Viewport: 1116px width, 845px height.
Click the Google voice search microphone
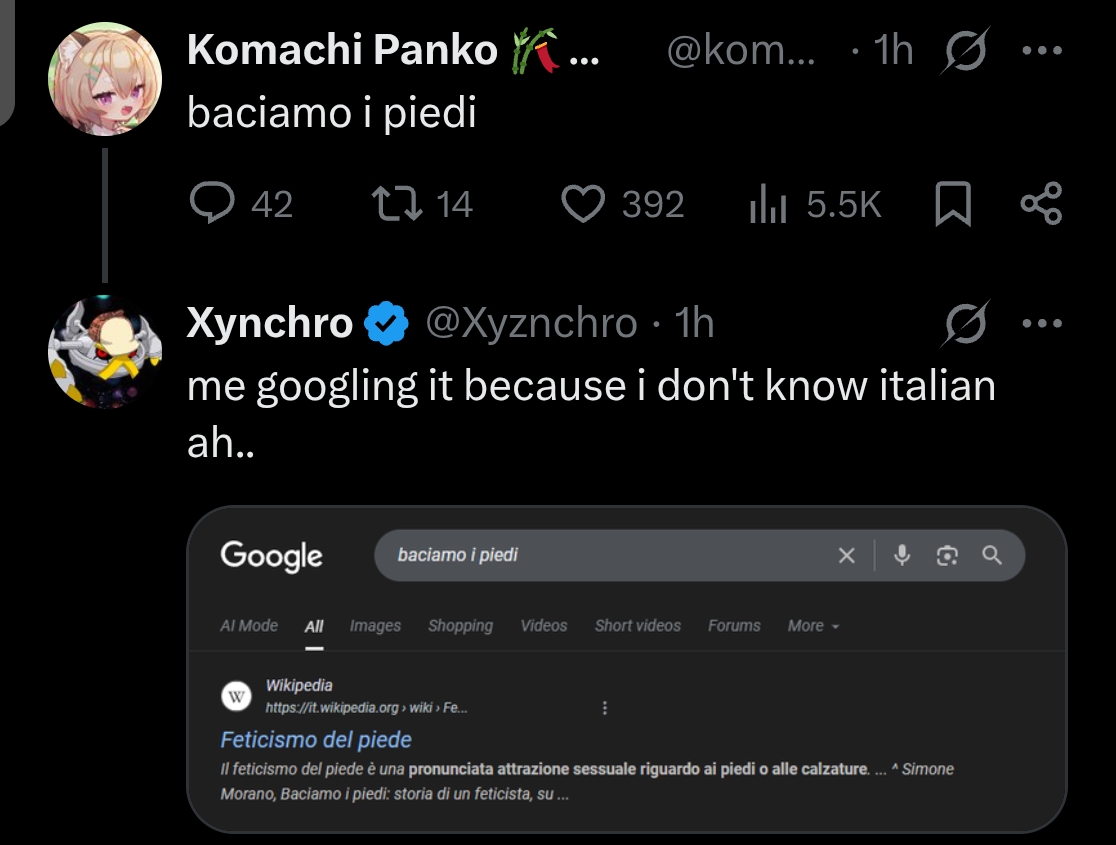(902, 555)
